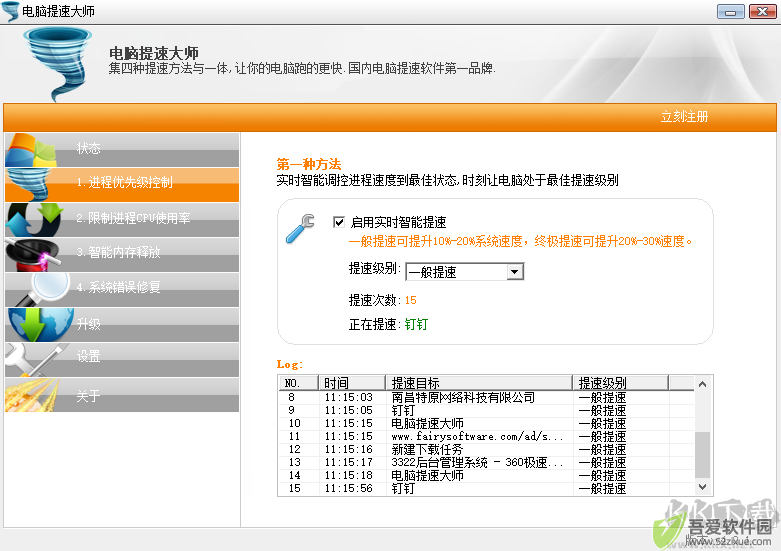This screenshot has width=781, height=551.
Task: Select log row 新建下载任务
Action: [x=427, y=449]
